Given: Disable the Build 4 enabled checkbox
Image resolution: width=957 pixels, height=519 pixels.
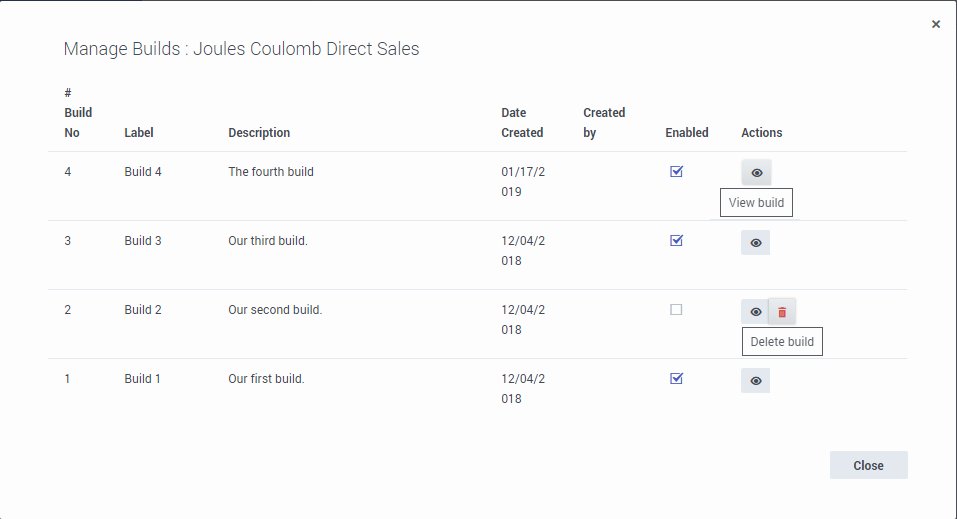Looking at the screenshot, I should [676, 171].
